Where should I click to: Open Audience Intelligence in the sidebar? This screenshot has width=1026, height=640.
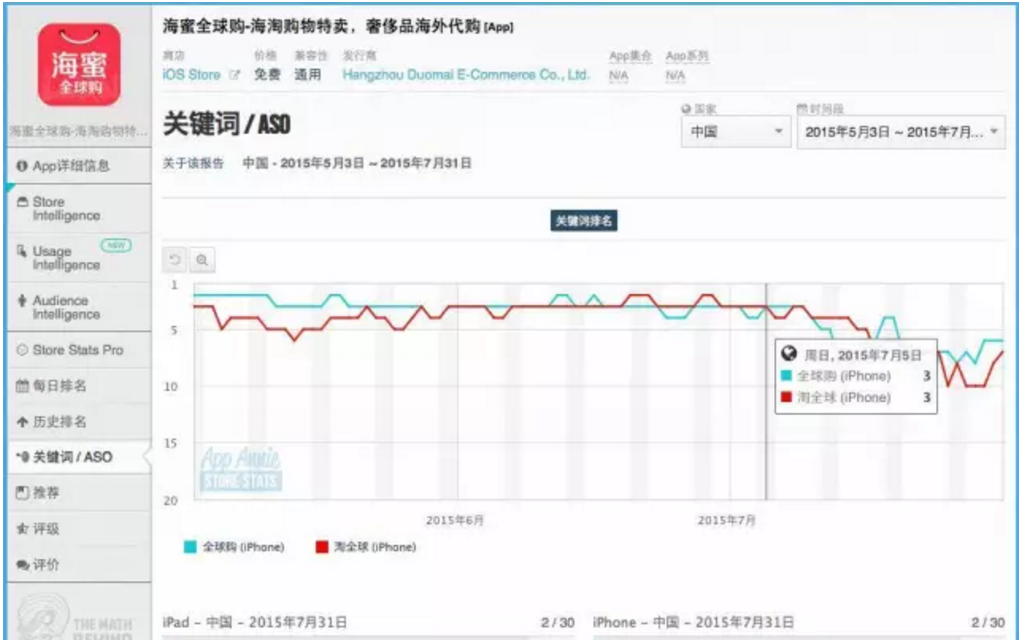[79, 308]
